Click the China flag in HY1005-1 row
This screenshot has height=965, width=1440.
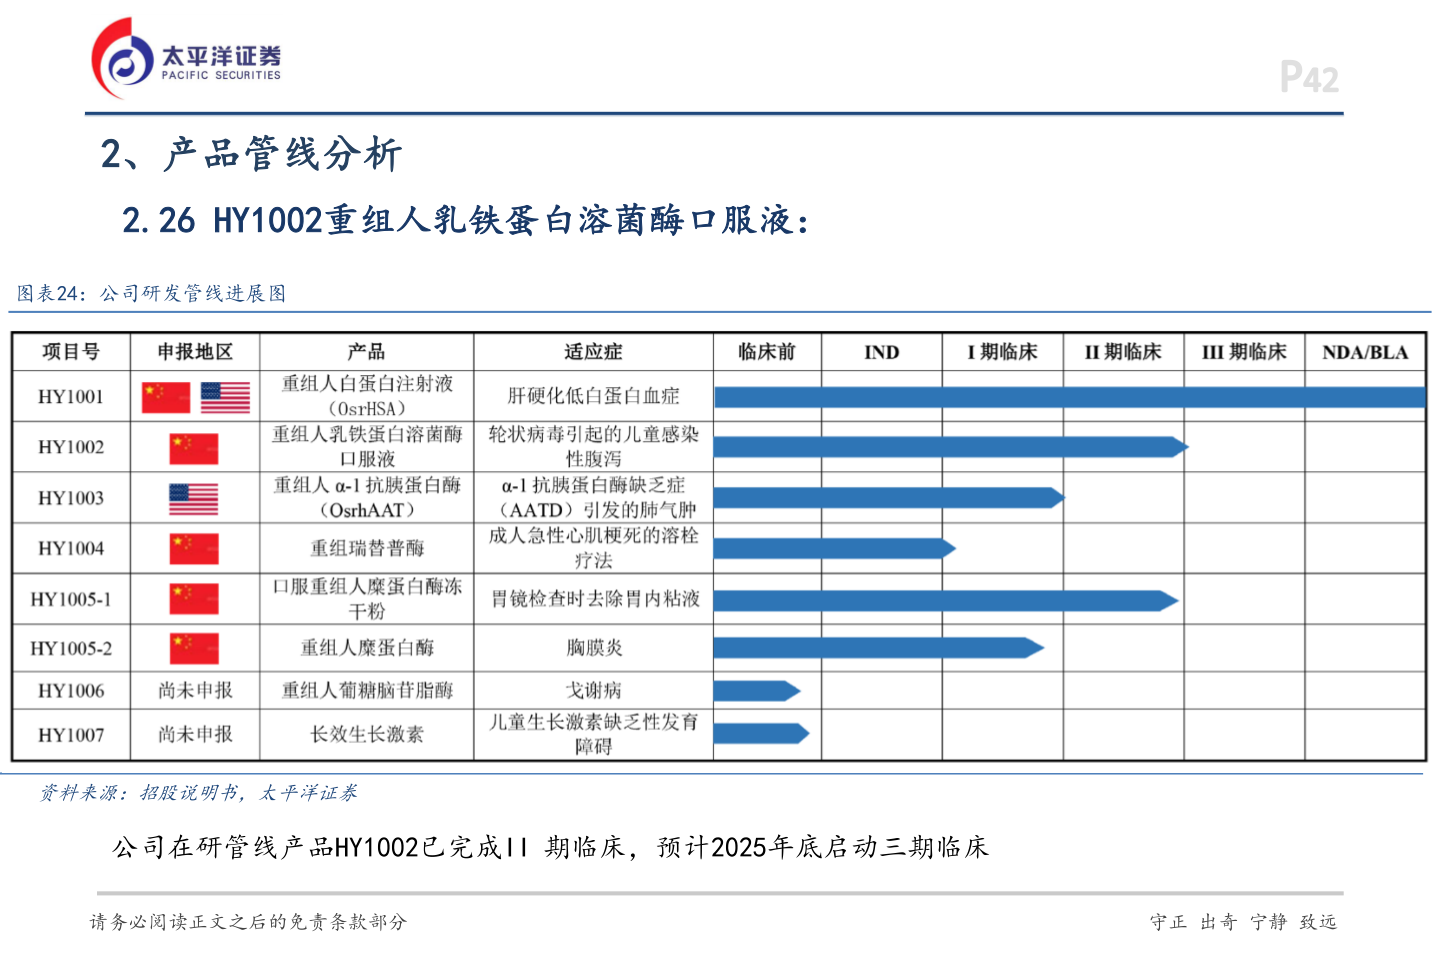click(x=192, y=599)
